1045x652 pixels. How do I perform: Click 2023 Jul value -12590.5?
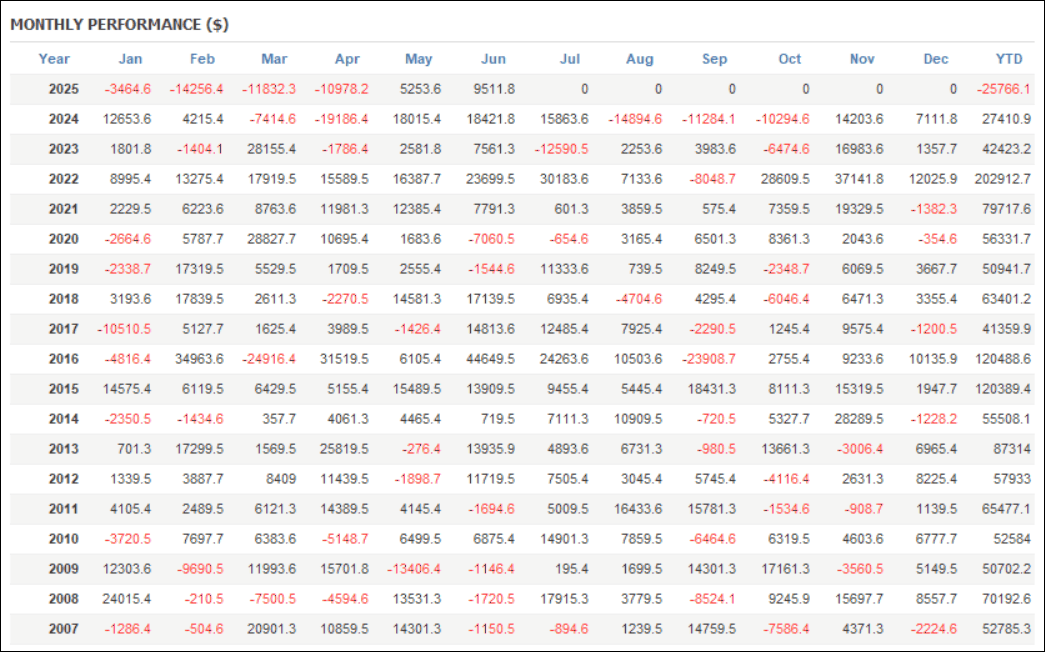click(x=562, y=149)
